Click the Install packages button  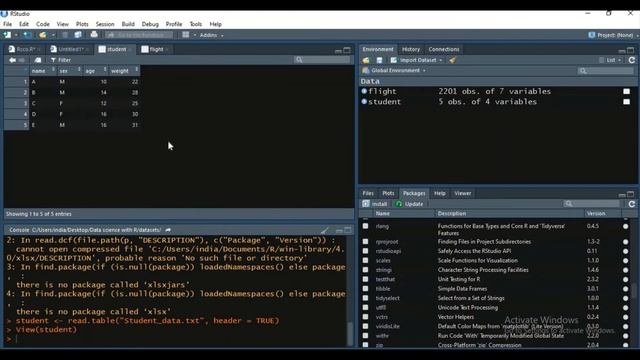point(375,204)
